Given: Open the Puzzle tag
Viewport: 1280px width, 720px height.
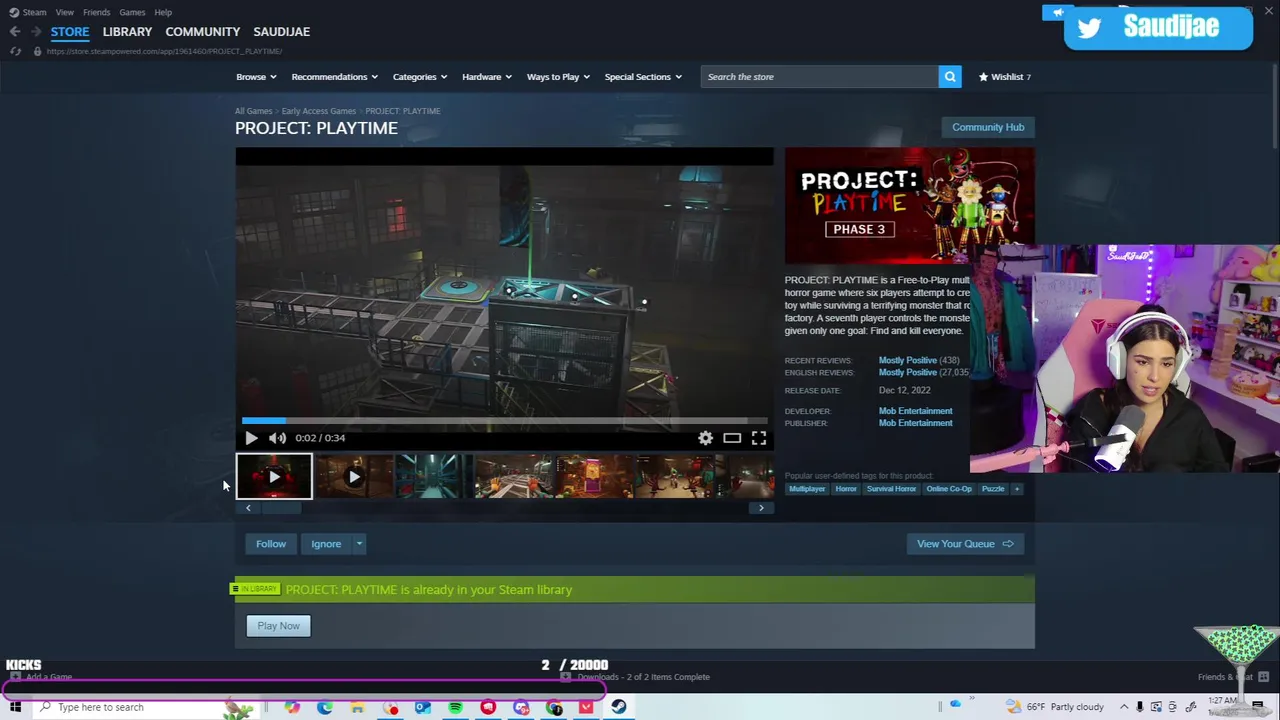Looking at the screenshot, I should pyautogui.click(x=993, y=489).
